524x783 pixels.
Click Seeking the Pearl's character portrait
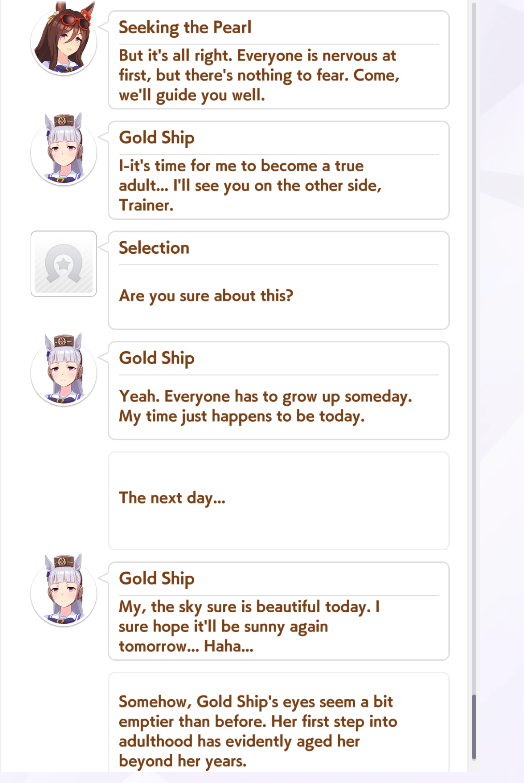coord(63,40)
